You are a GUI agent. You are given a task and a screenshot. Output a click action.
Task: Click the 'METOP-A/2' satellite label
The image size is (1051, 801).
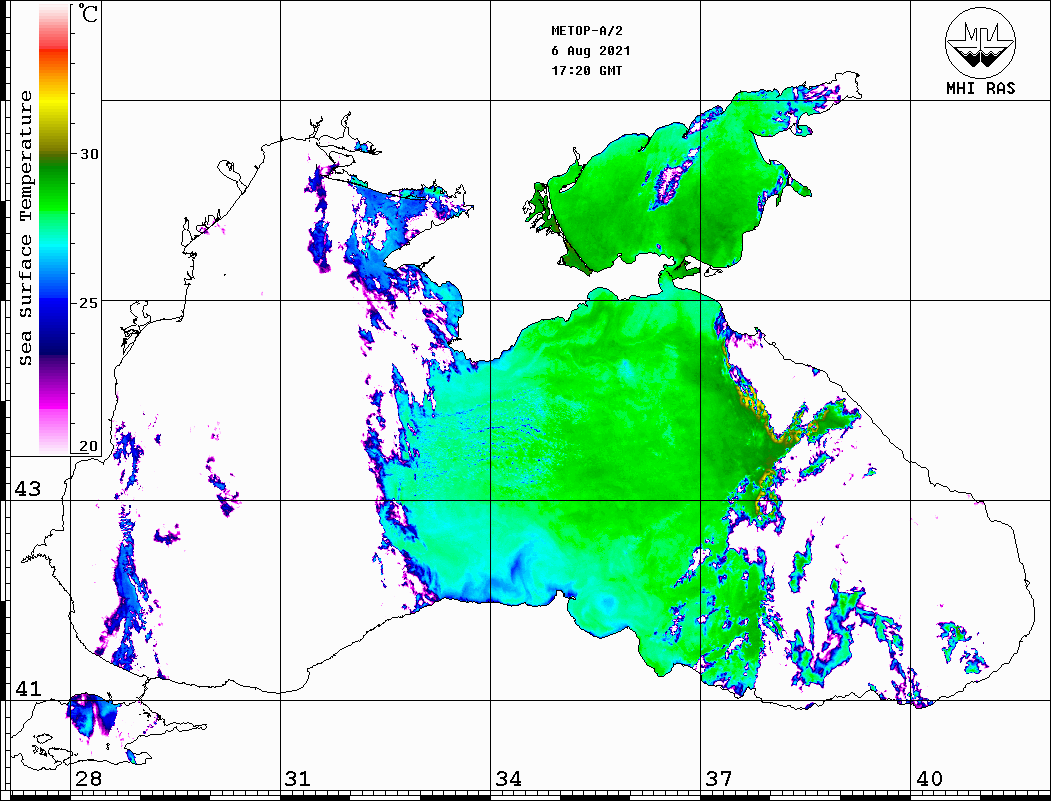click(x=587, y=31)
